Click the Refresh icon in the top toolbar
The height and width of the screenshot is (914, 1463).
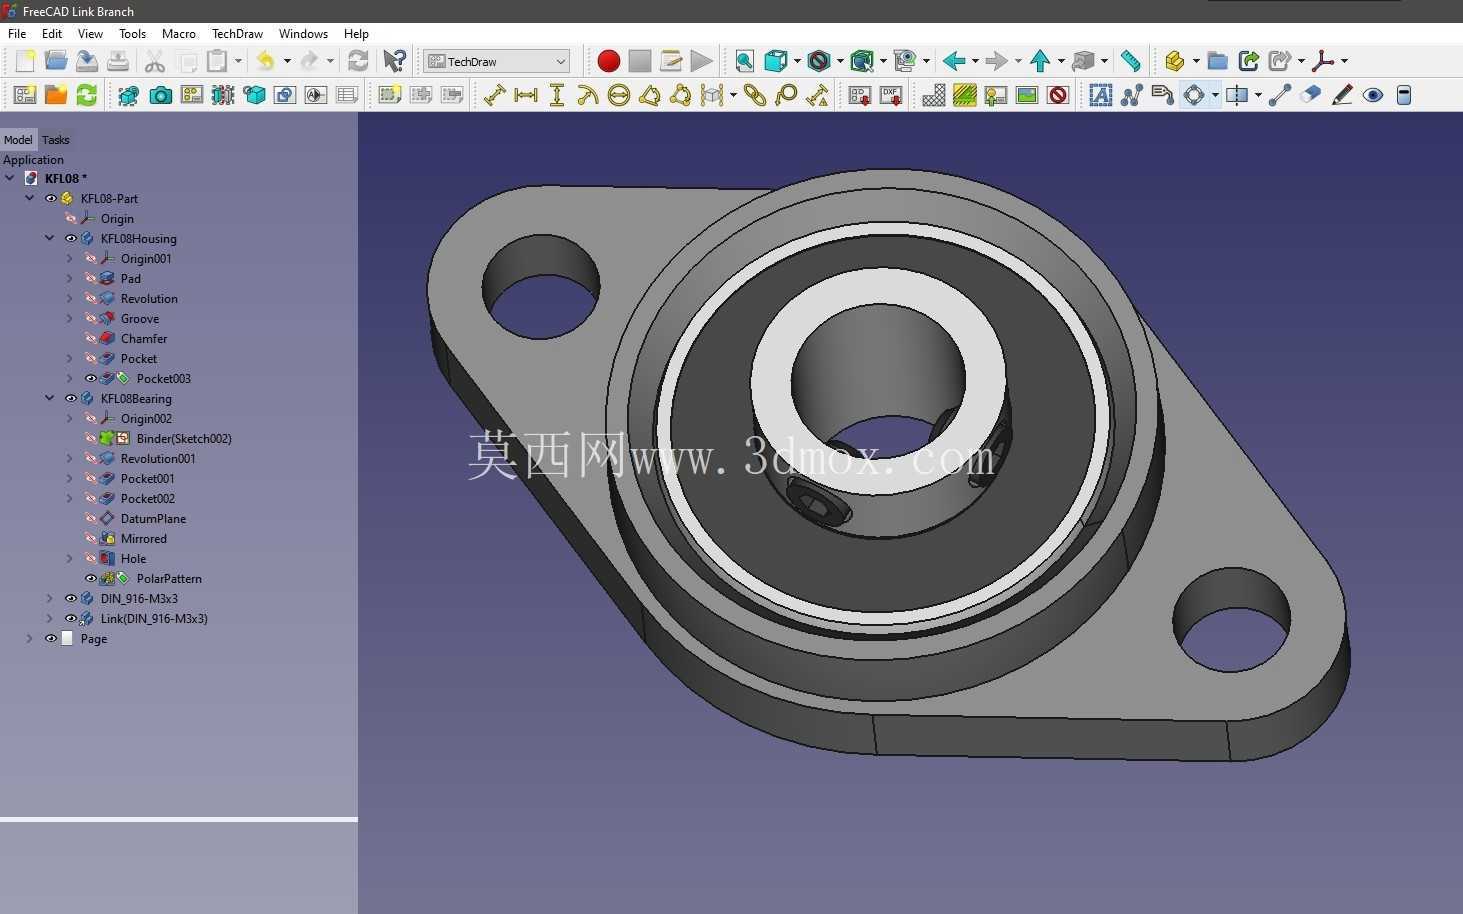tap(358, 61)
